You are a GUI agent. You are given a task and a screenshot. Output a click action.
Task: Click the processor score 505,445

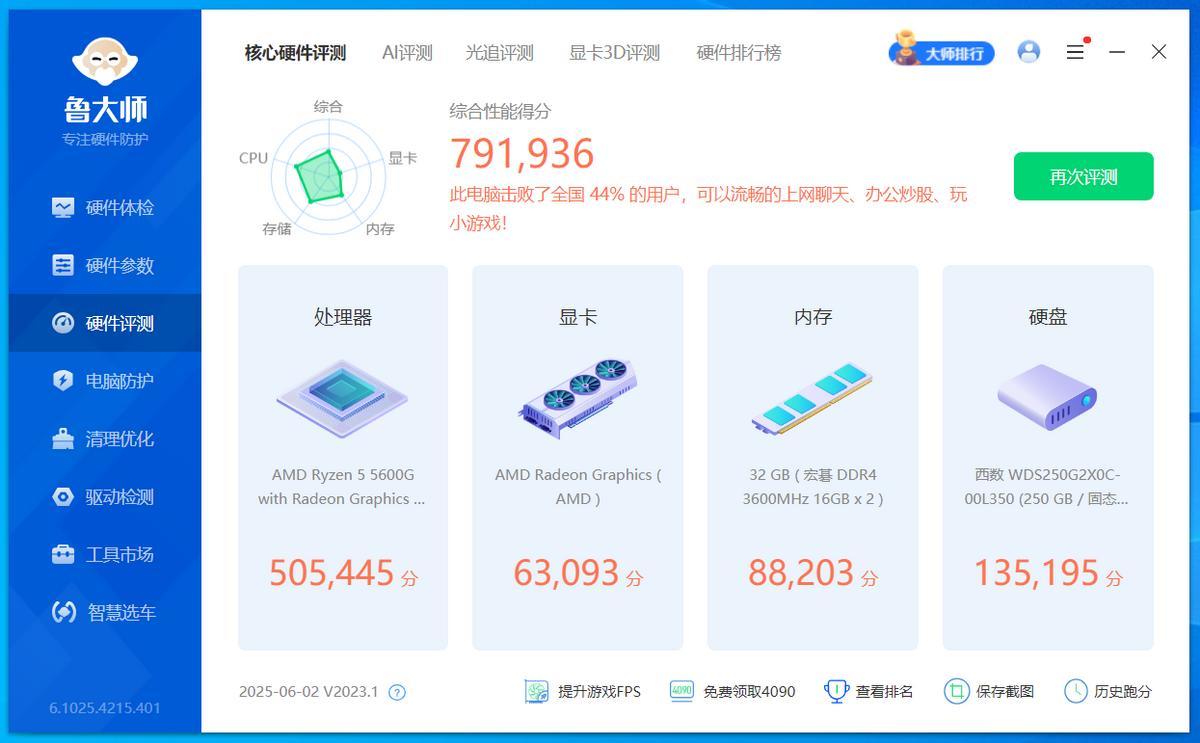(332, 573)
